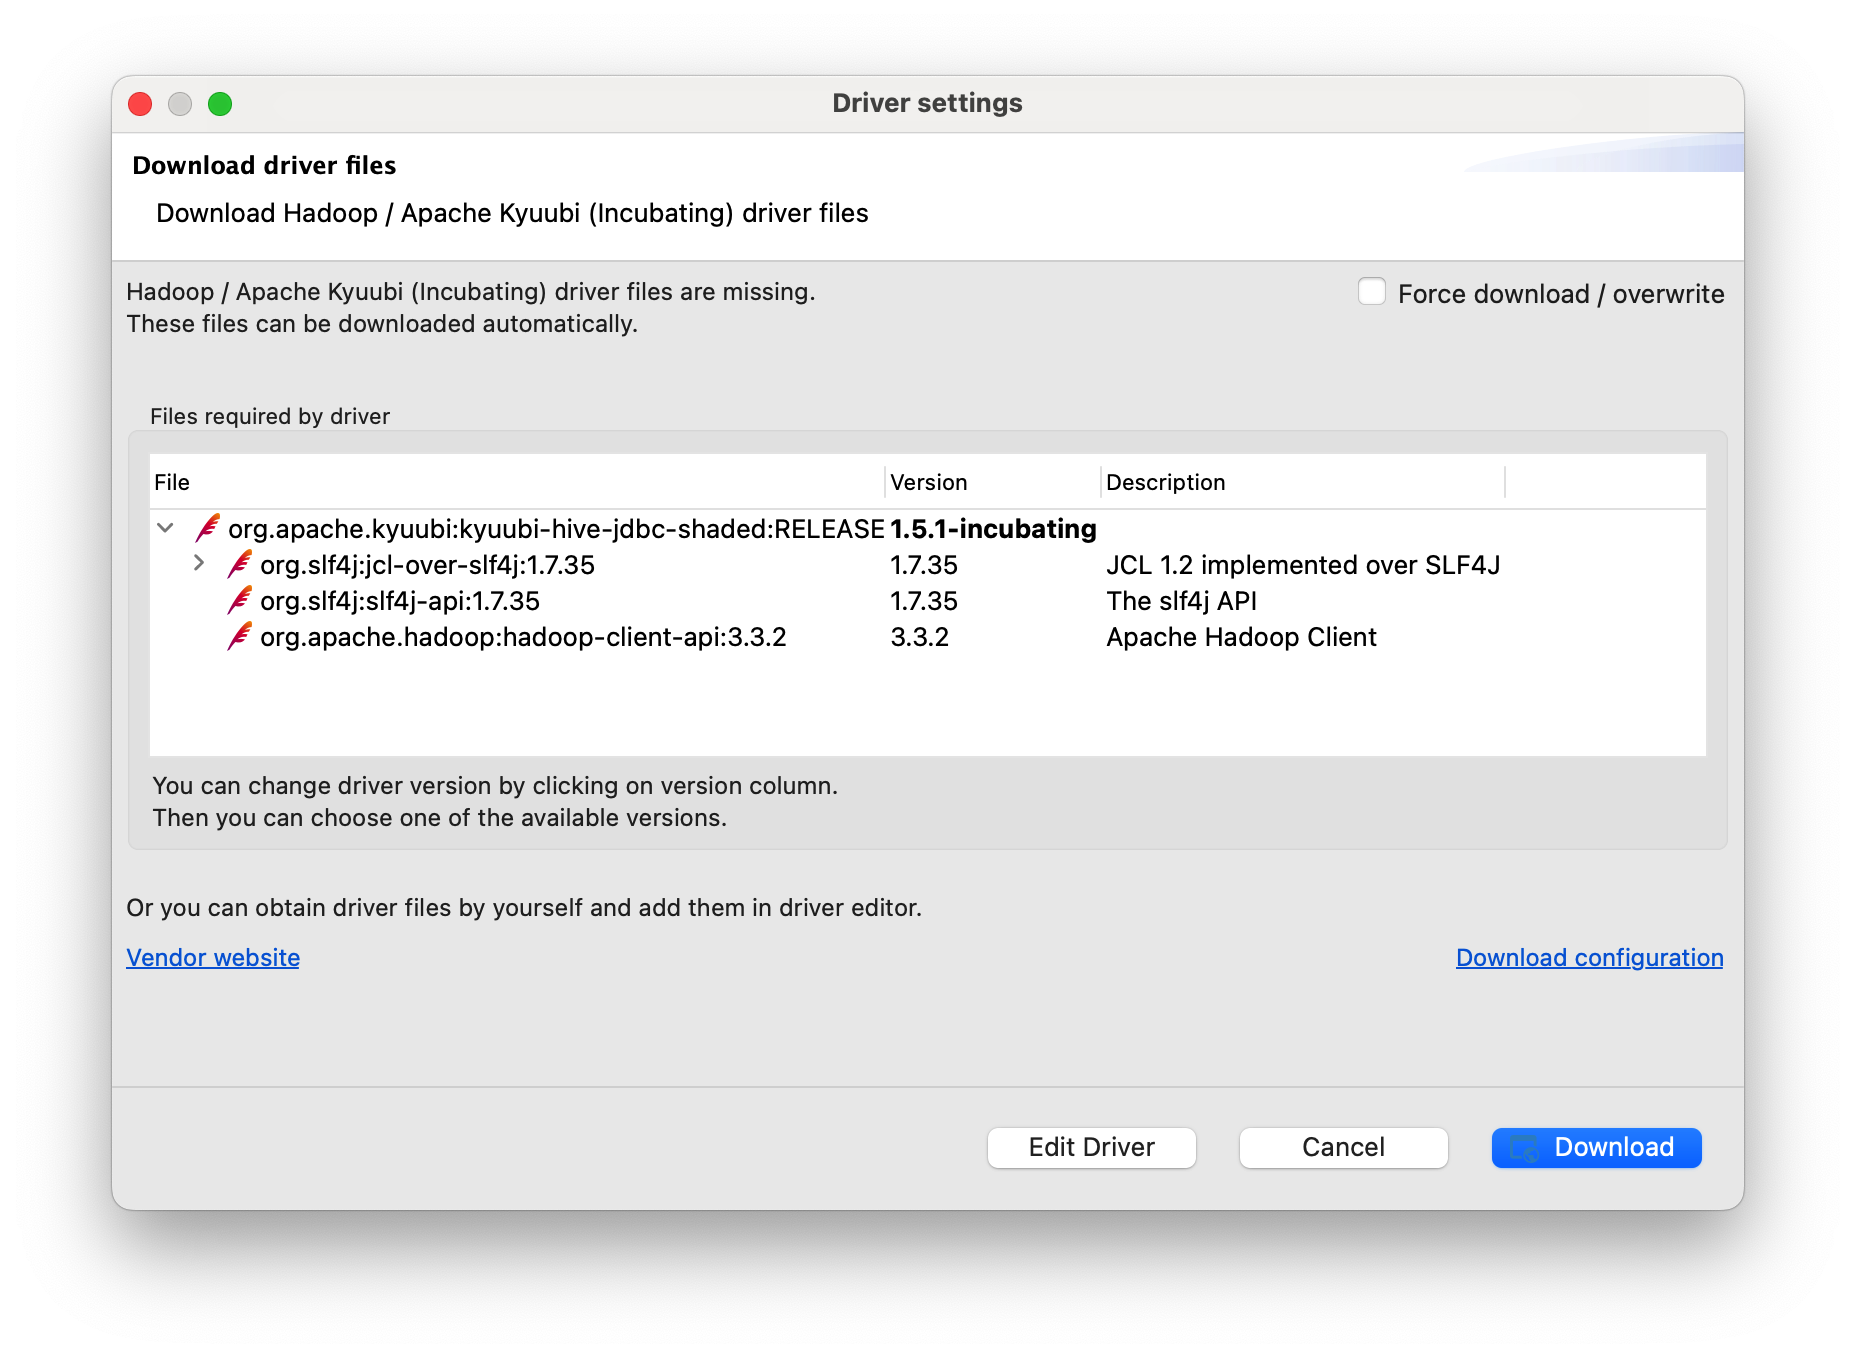
Task: Enable the Force download / overwrite checkbox
Action: pos(1371,291)
